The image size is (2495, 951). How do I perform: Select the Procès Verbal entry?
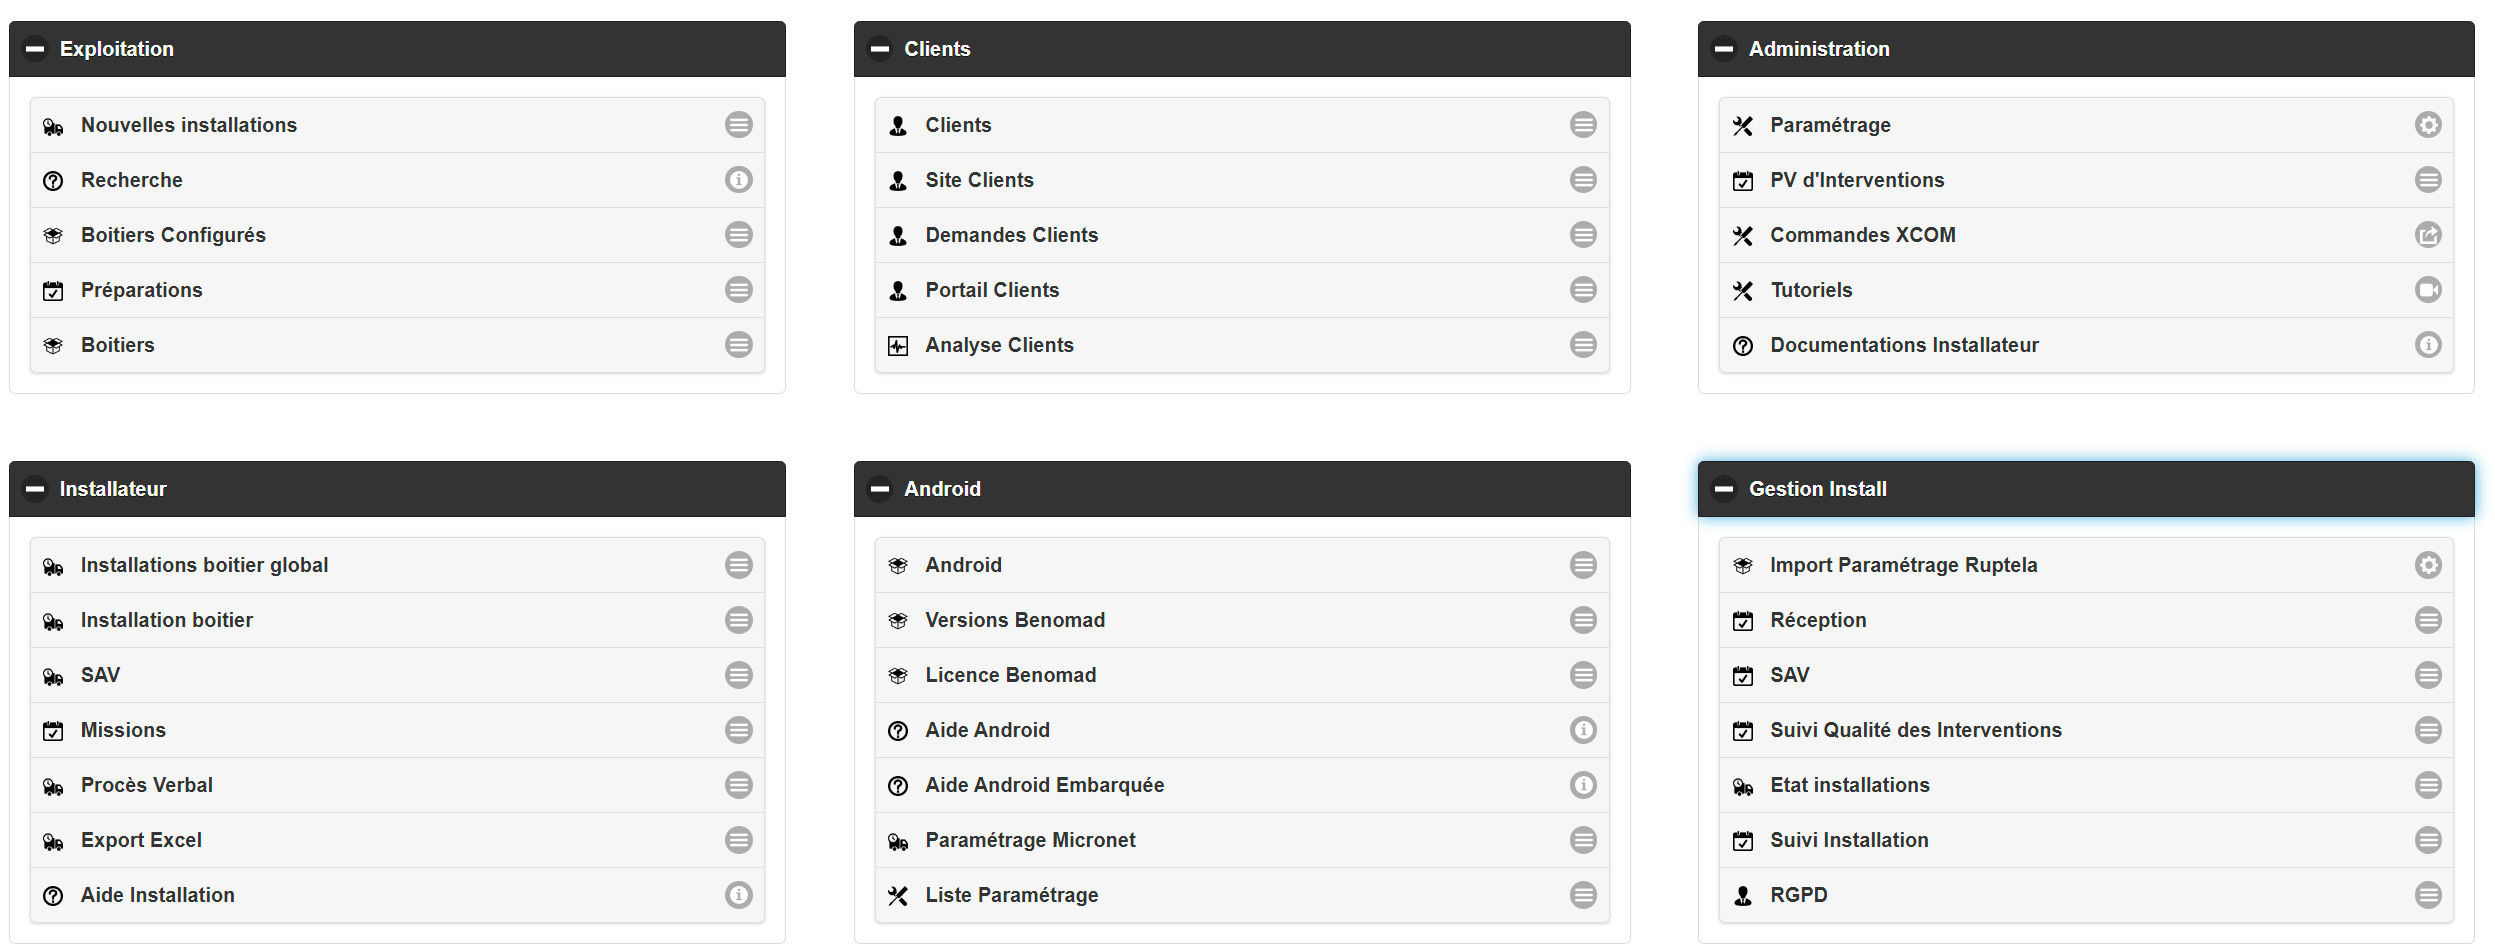tap(146, 785)
